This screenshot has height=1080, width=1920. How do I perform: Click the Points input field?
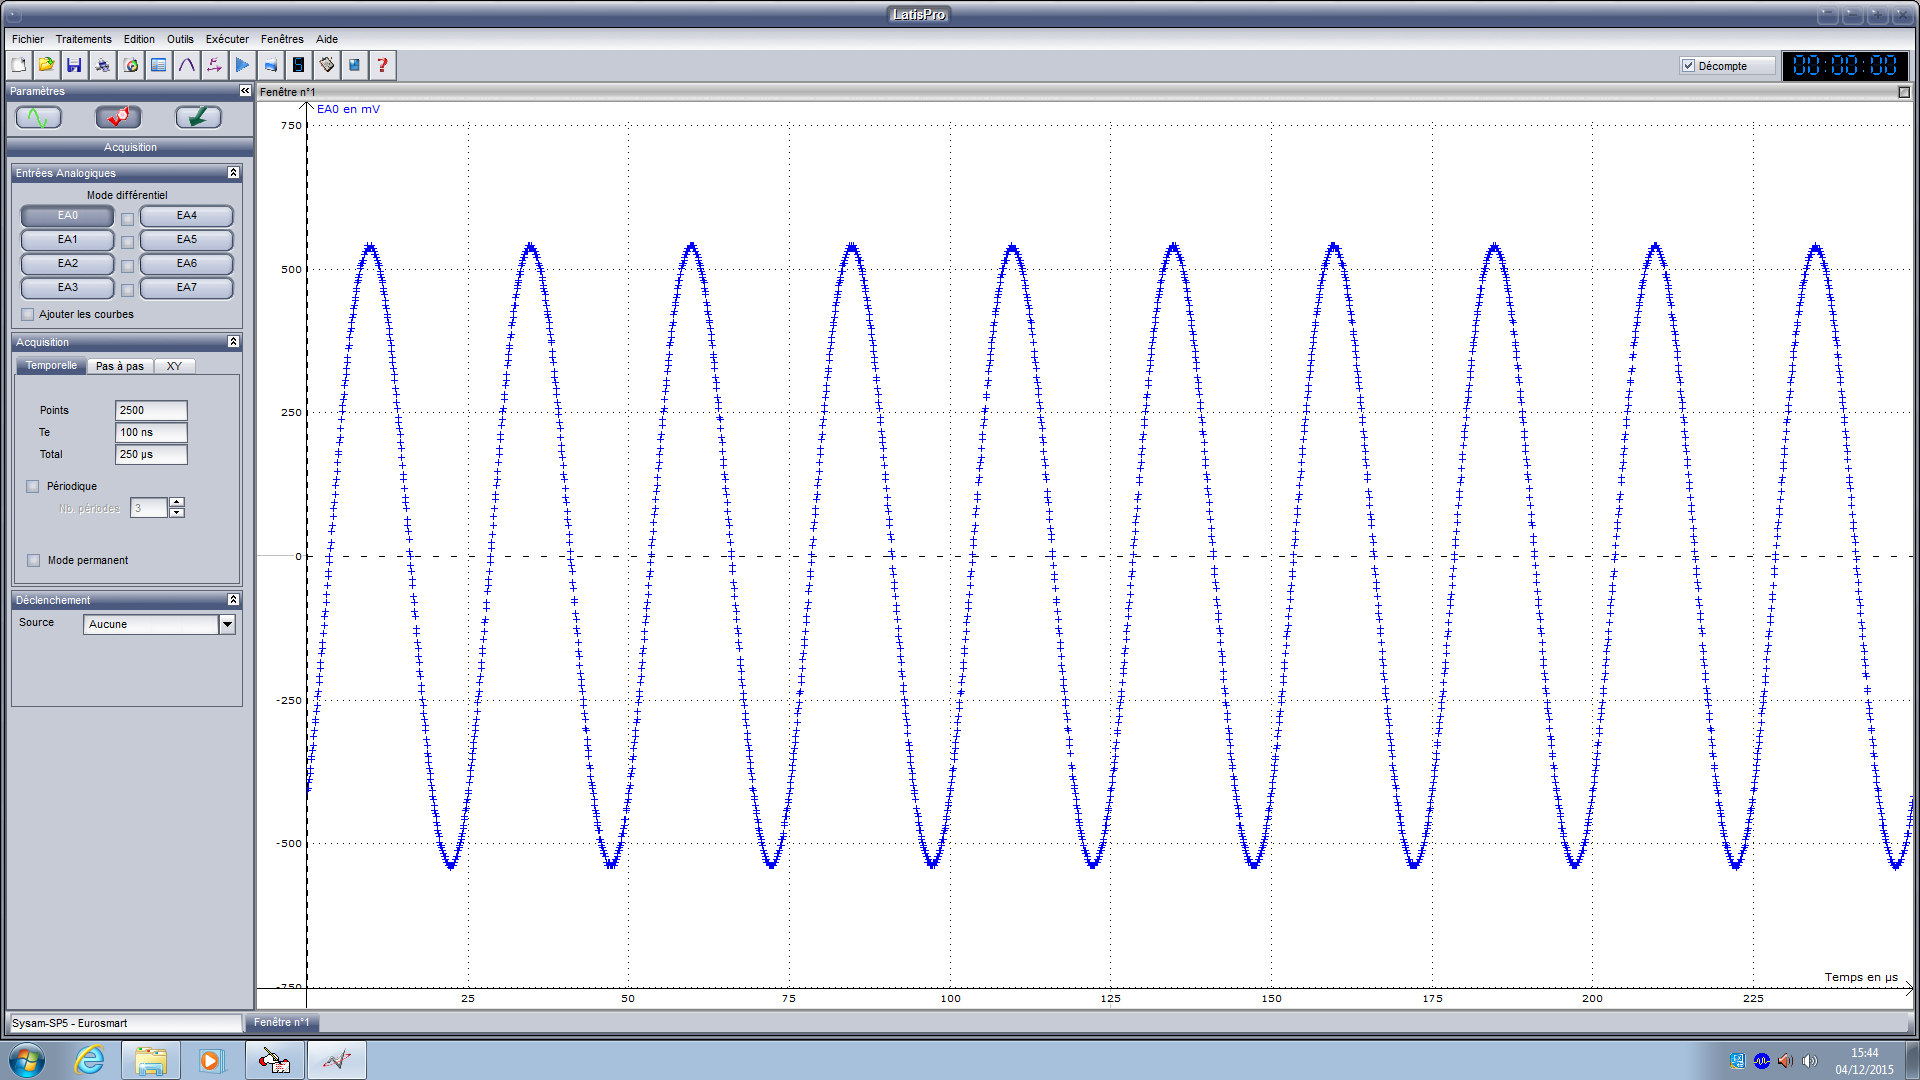pyautogui.click(x=151, y=410)
